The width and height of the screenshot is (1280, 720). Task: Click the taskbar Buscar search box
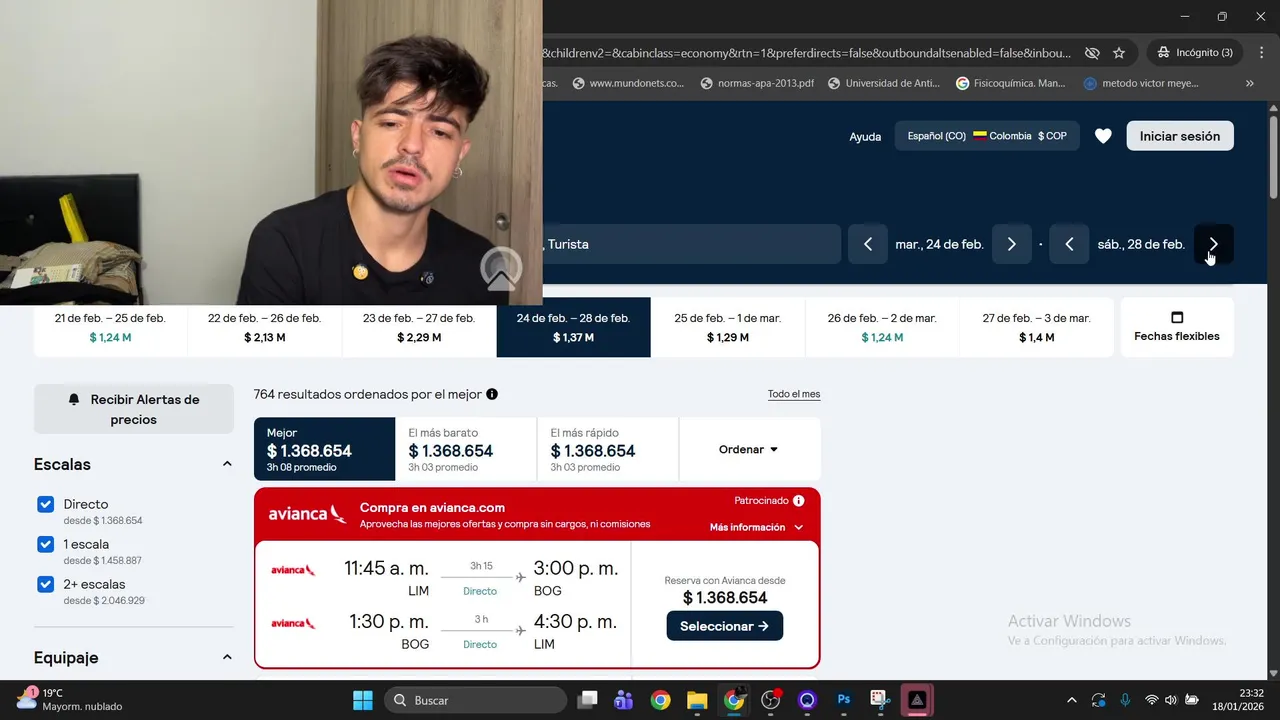475,700
